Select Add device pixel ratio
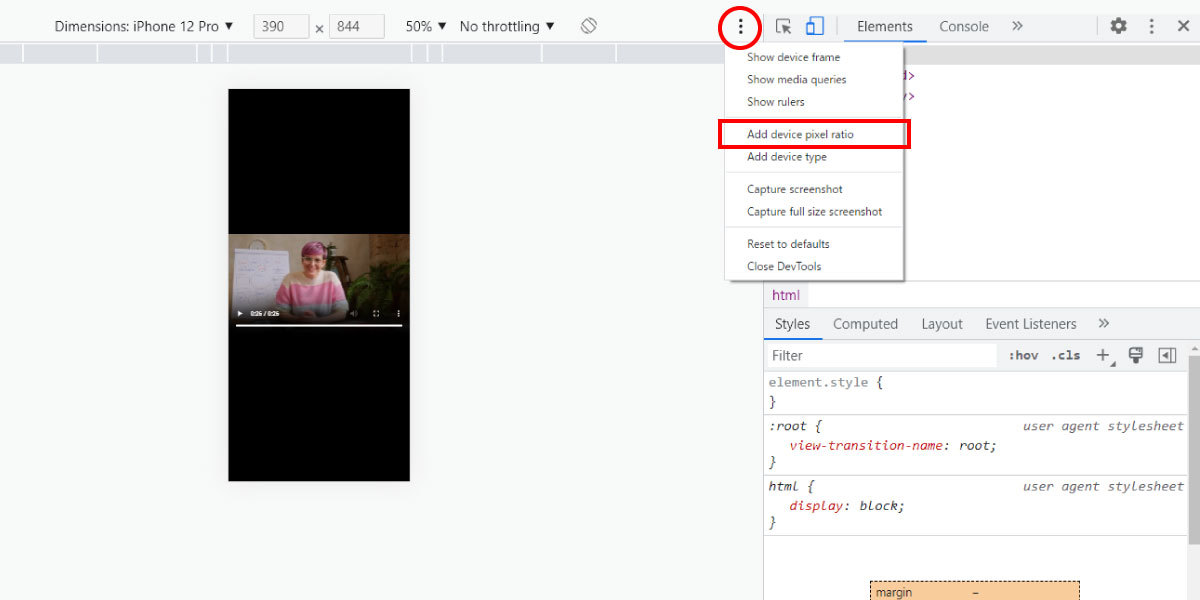1200x600 pixels. coord(814,134)
